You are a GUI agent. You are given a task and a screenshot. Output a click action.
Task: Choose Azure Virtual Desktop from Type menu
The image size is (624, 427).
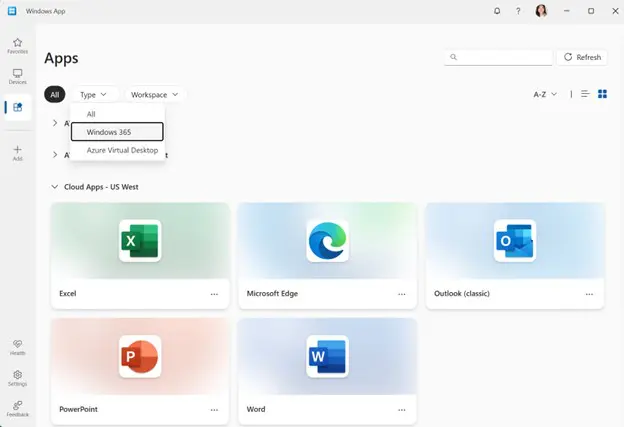click(x=122, y=150)
